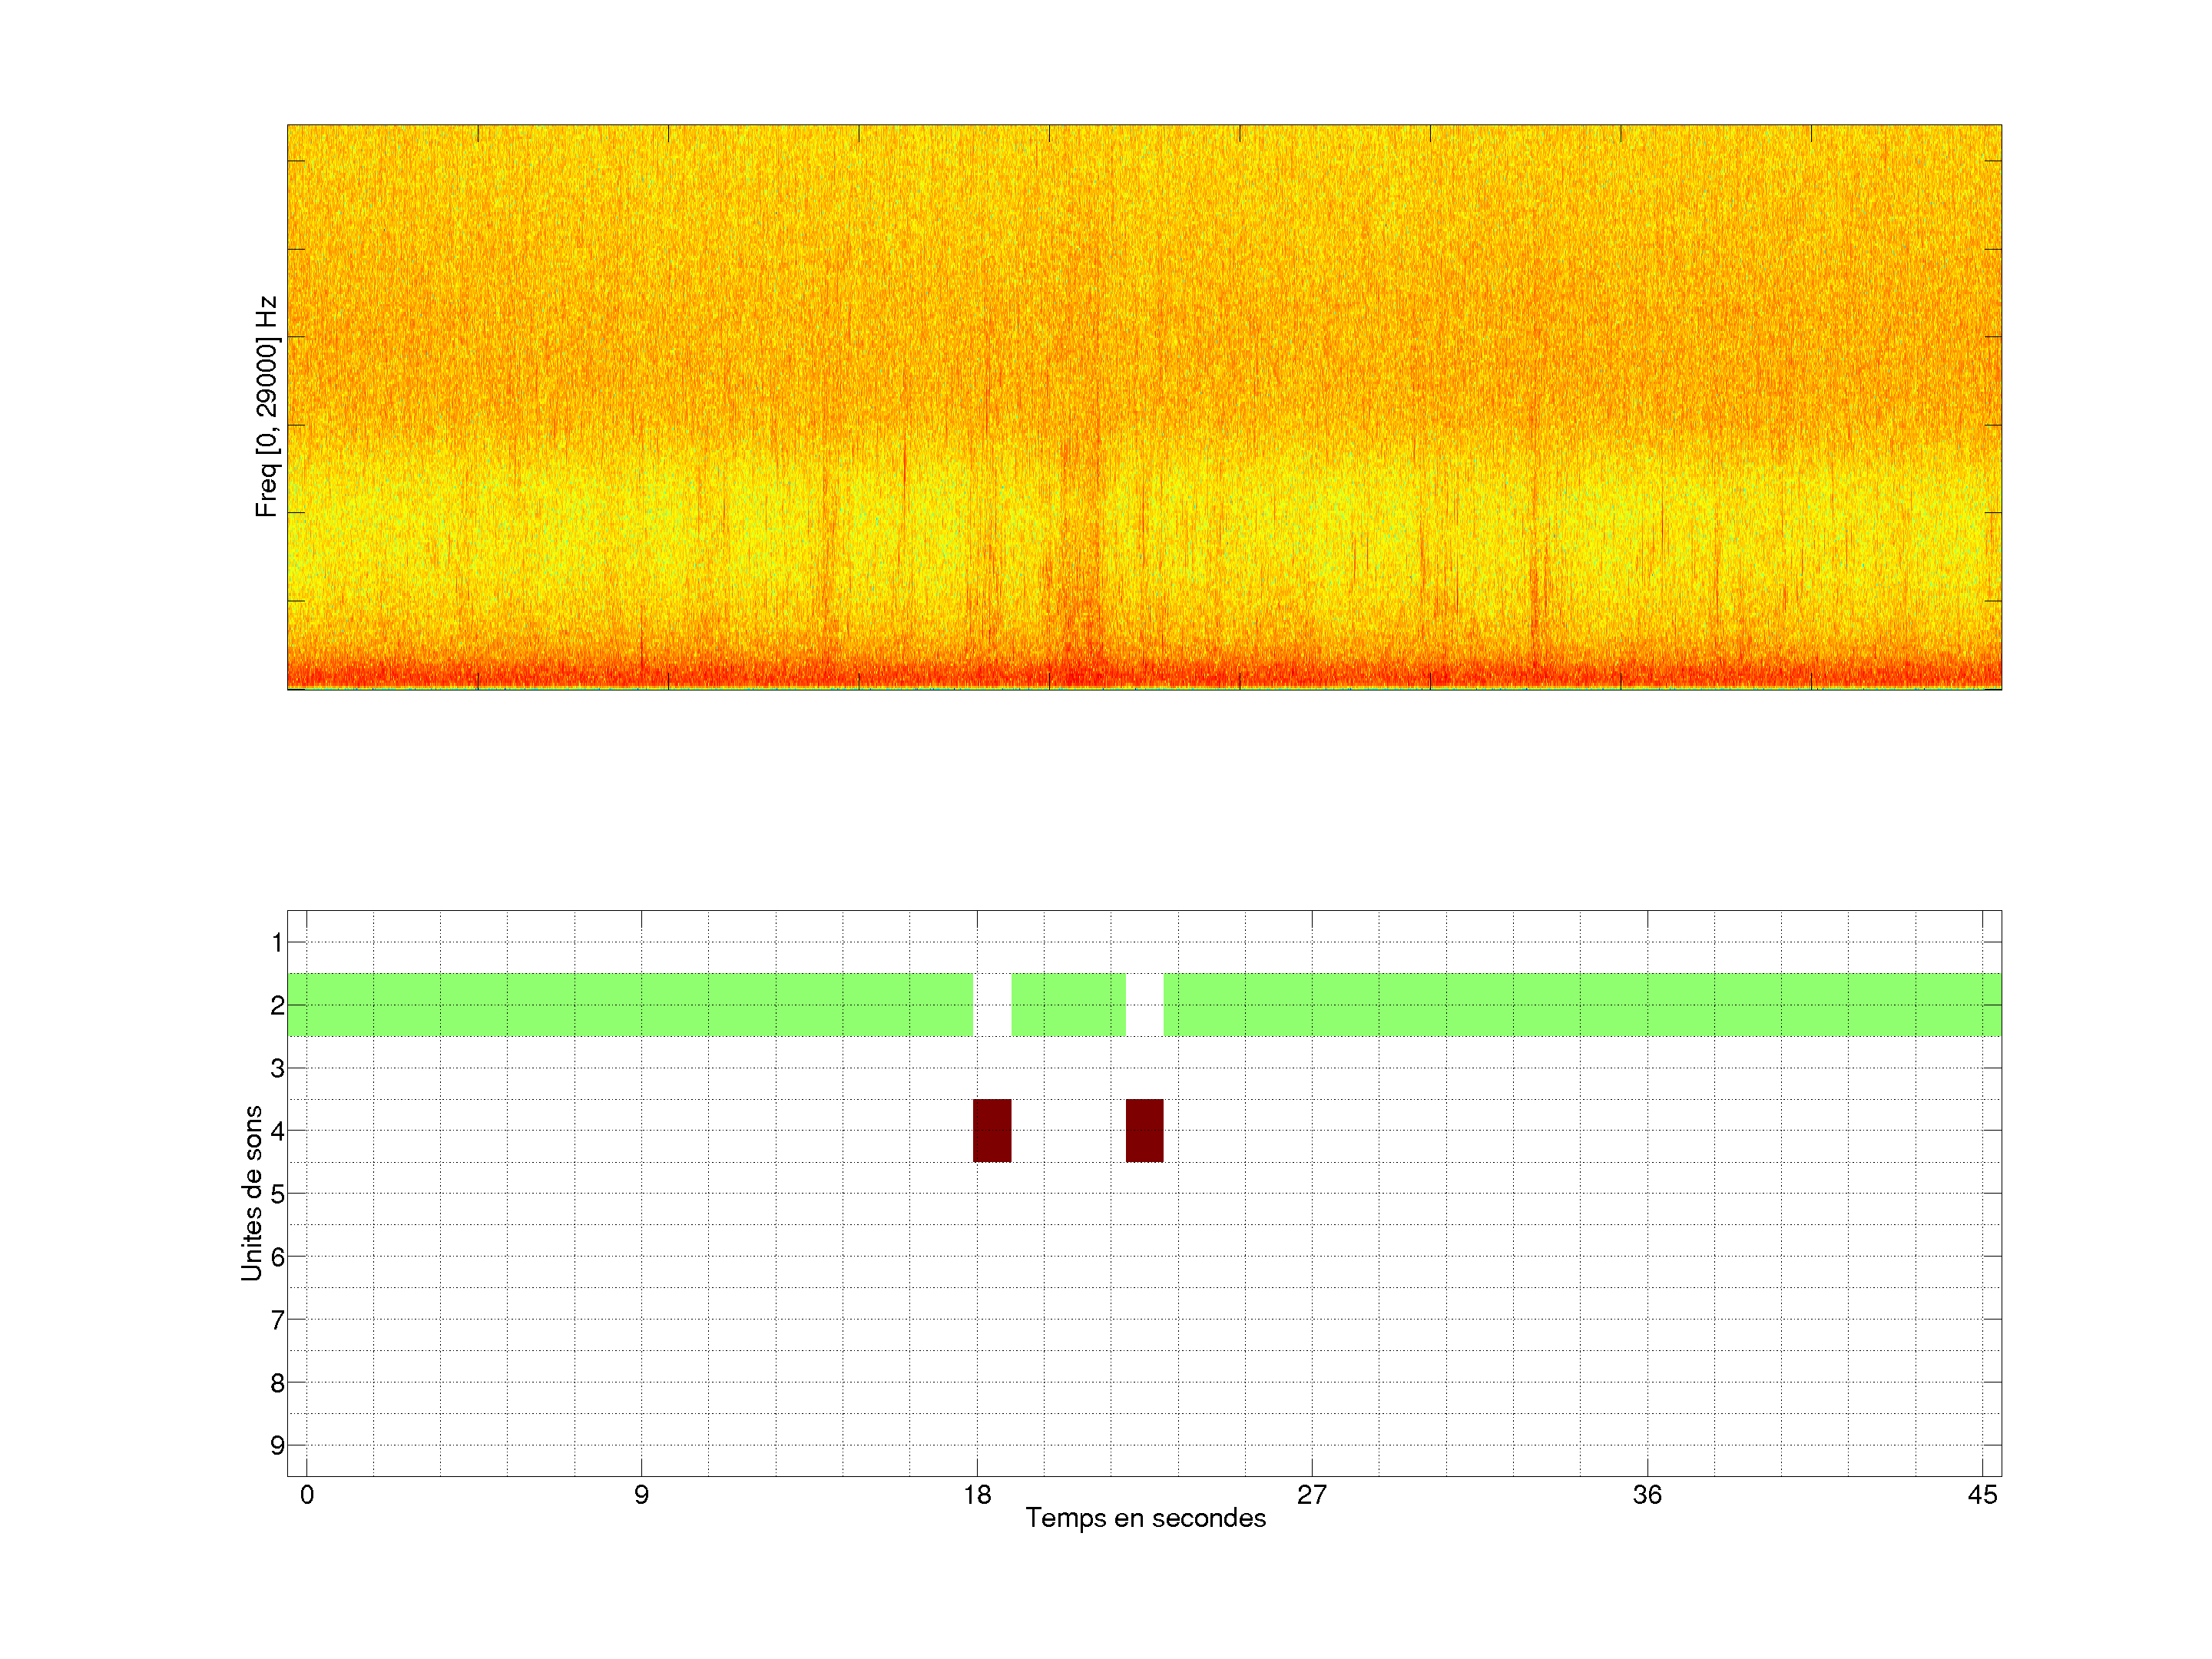The image size is (2212, 1659).
Task: Click the 'Unites de sons' vertical axis label
Action: tap(252, 1192)
